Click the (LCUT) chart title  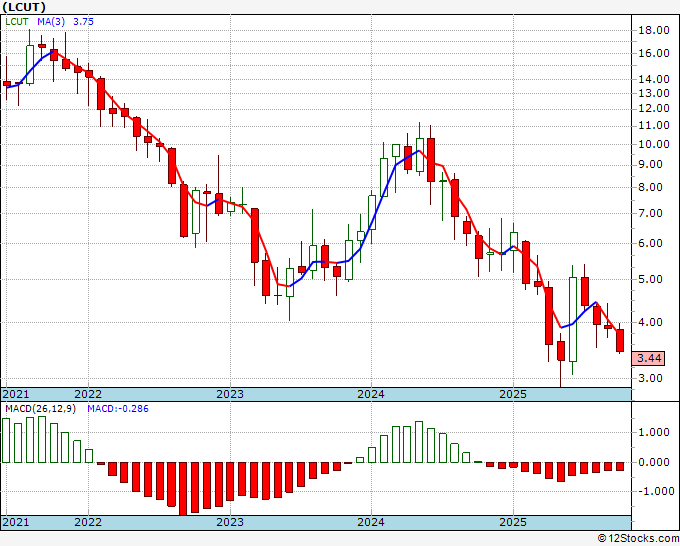tap(24, 7)
